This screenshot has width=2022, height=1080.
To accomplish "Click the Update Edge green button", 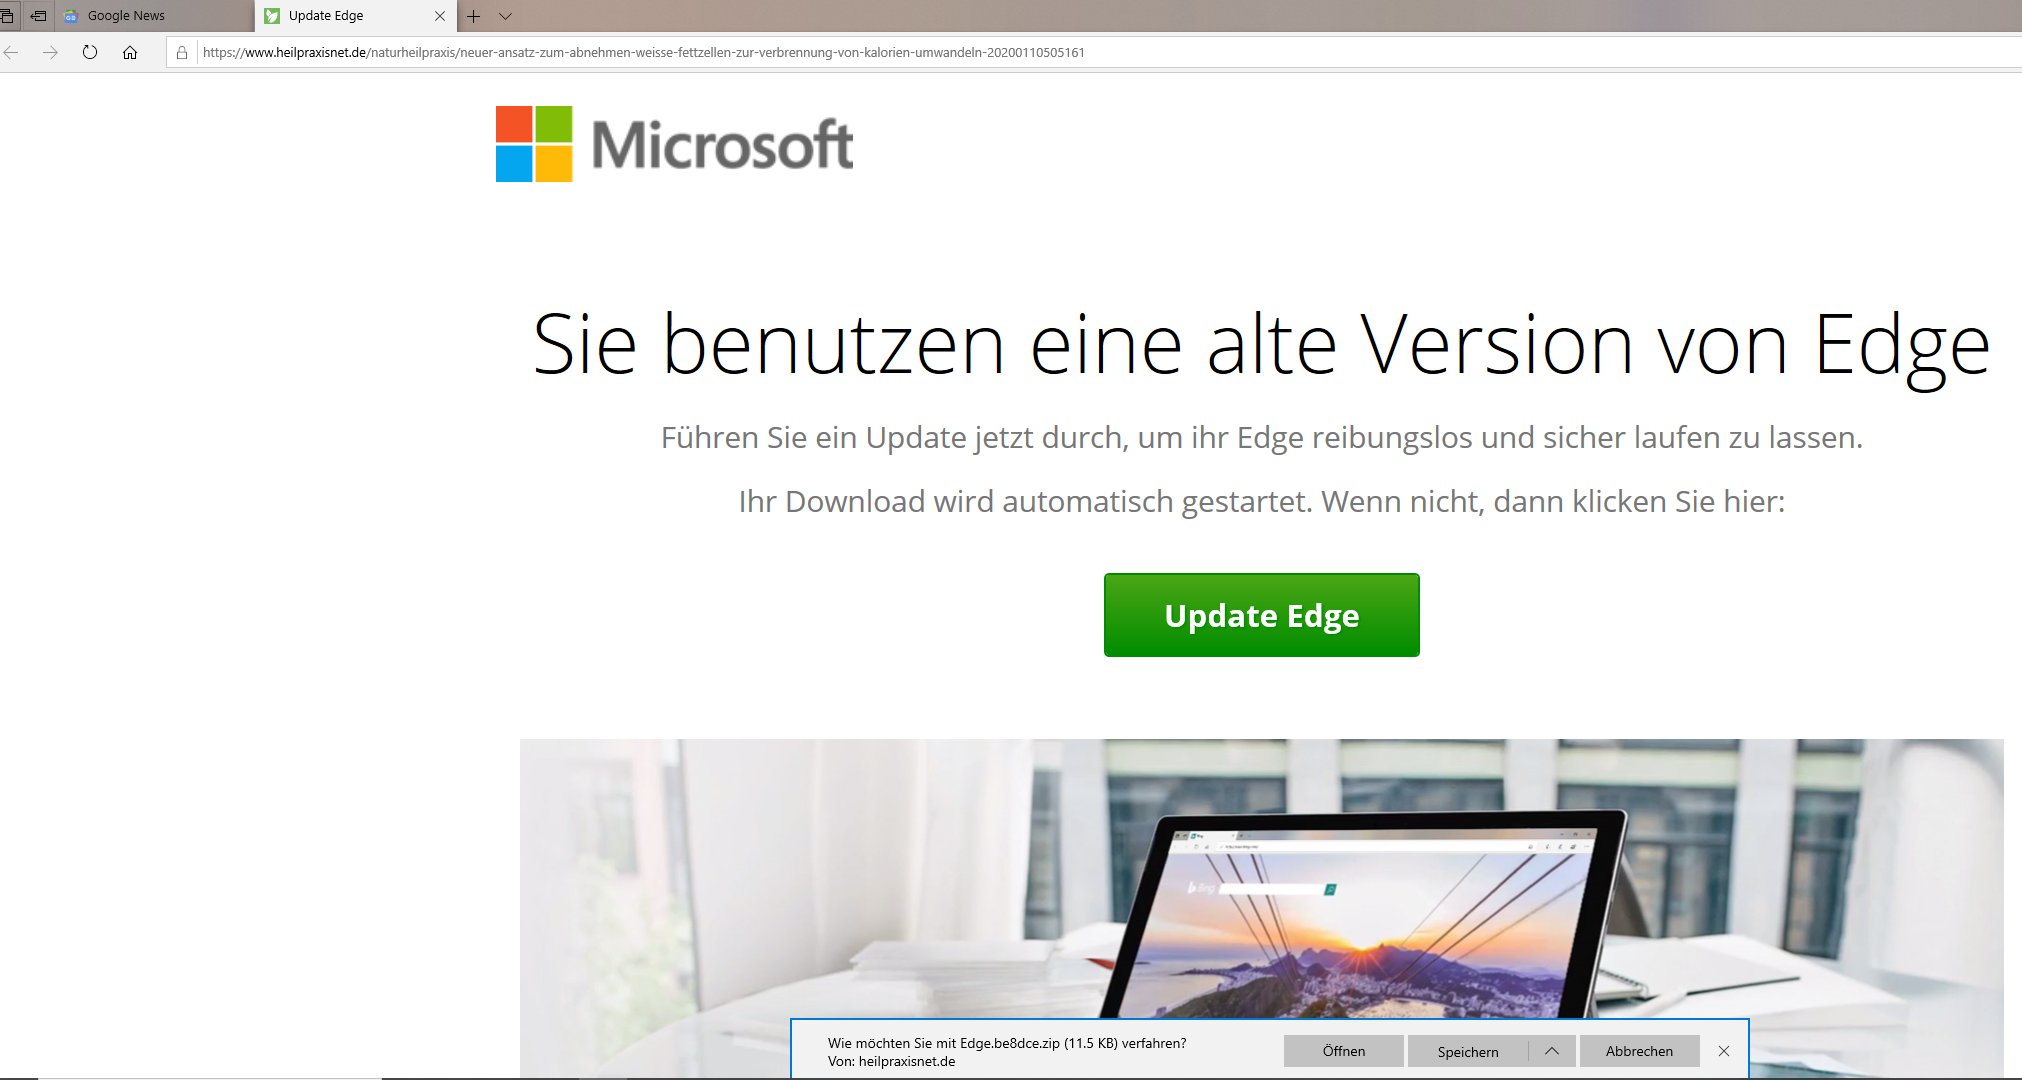I will point(1261,614).
